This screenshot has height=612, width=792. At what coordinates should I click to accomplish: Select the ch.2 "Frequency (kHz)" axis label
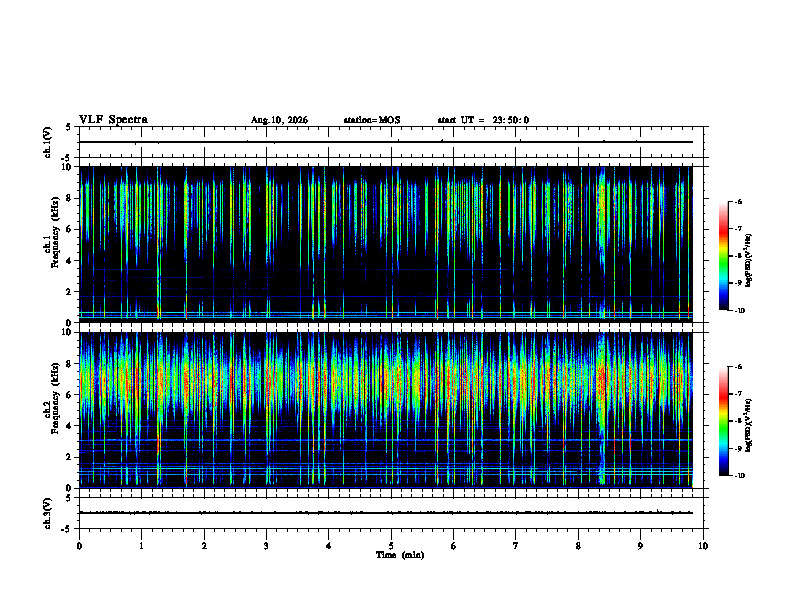[x=56, y=398]
